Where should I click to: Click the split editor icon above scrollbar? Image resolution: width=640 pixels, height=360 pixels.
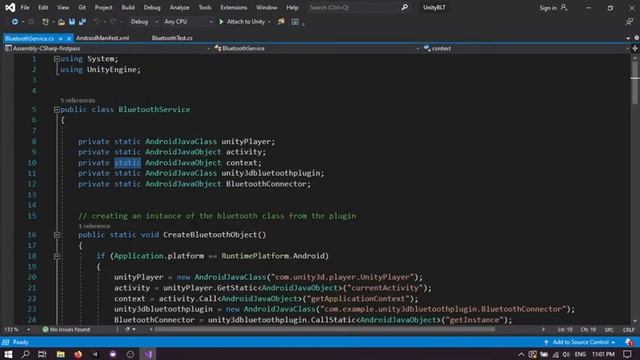pyautogui.click(x=635, y=49)
